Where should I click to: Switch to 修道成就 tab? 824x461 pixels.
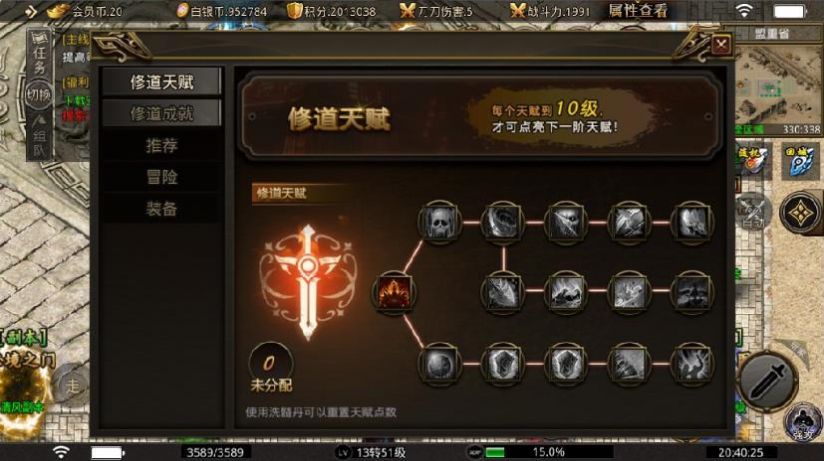(x=162, y=113)
